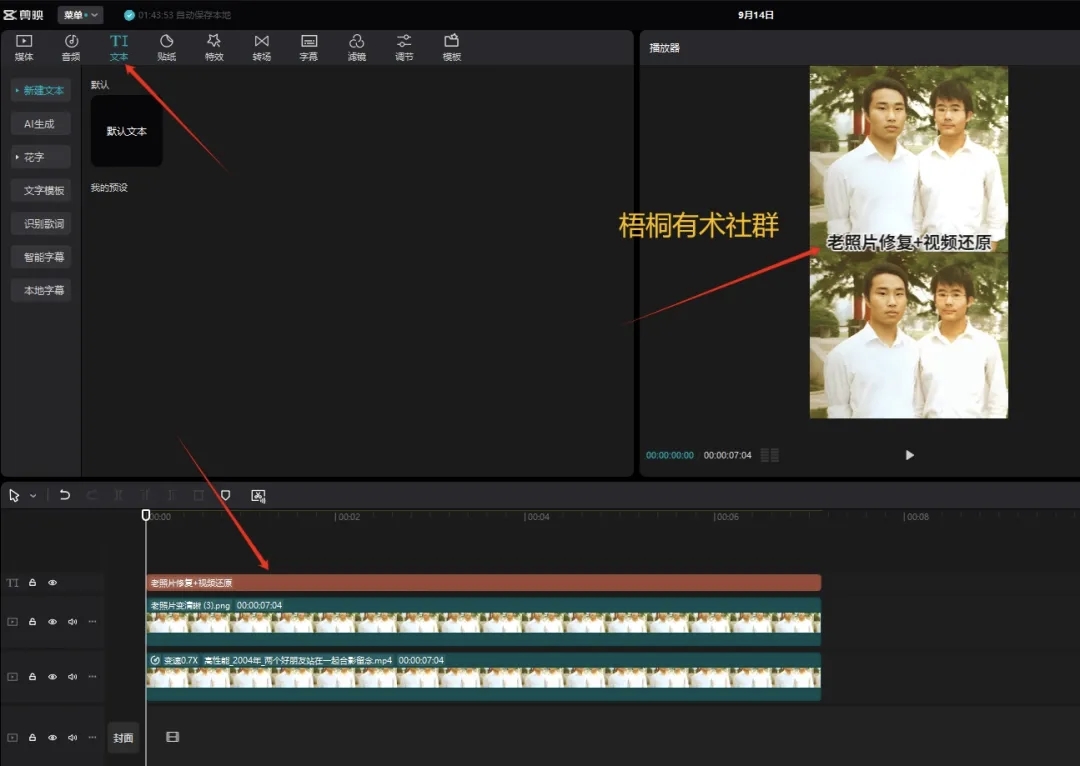The width and height of the screenshot is (1080, 766).
Task: Open the 转场 transitions panel
Action: point(261,47)
